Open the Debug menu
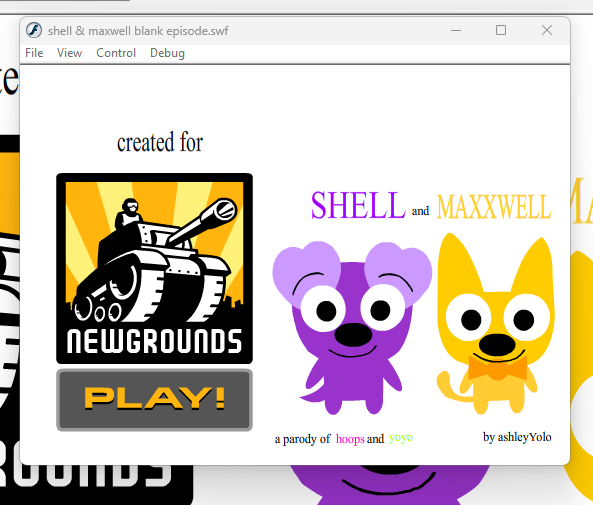Viewport: 593px width, 505px height. click(167, 53)
